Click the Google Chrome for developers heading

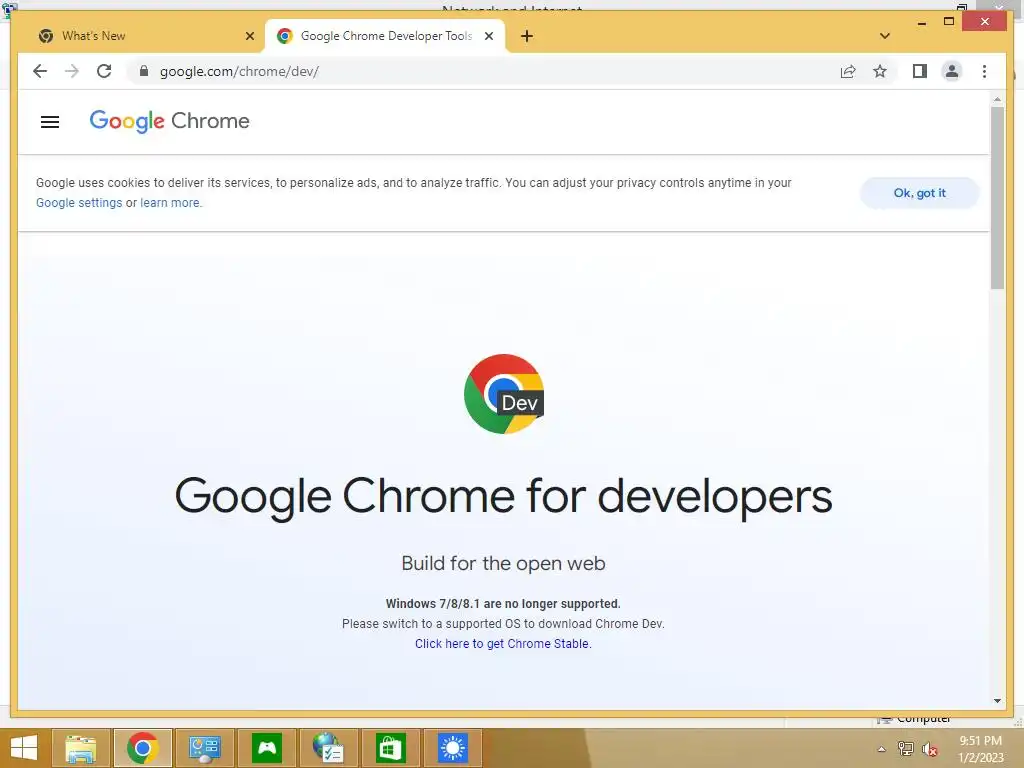point(504,496)
